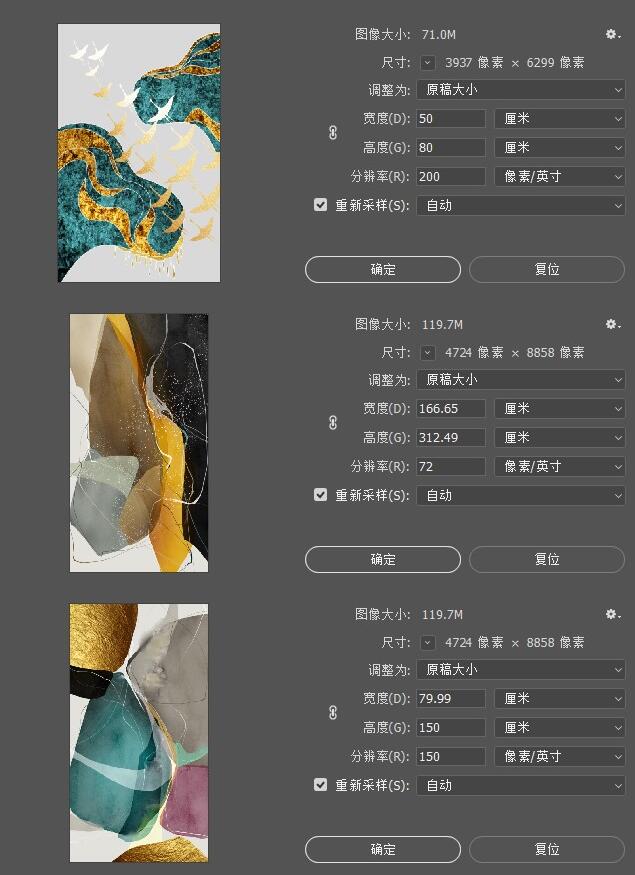Screen dimensions: 635x875
Task: Expand 原稿大小 dropdown in top dialog
Action: click(x=521, y=90)
